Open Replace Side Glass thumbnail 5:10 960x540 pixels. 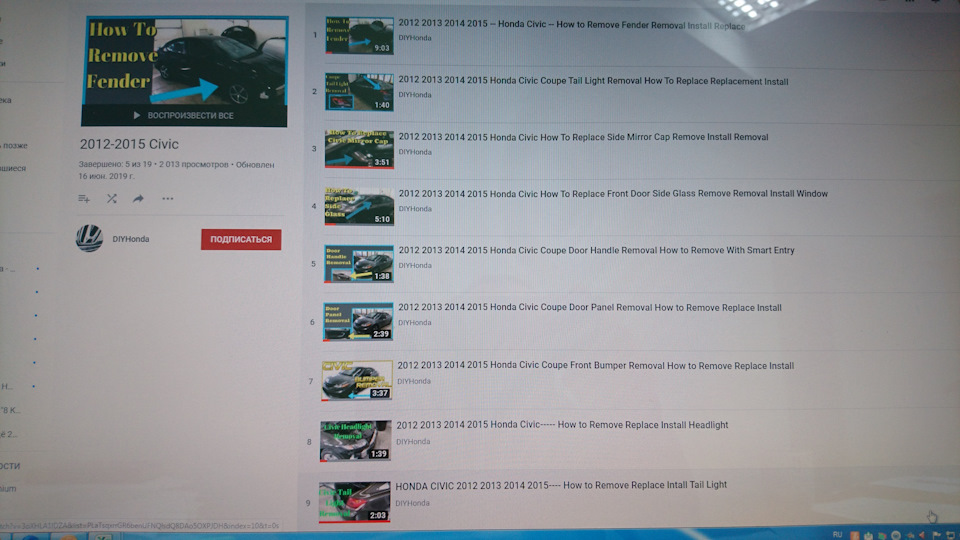pos(359,206)
